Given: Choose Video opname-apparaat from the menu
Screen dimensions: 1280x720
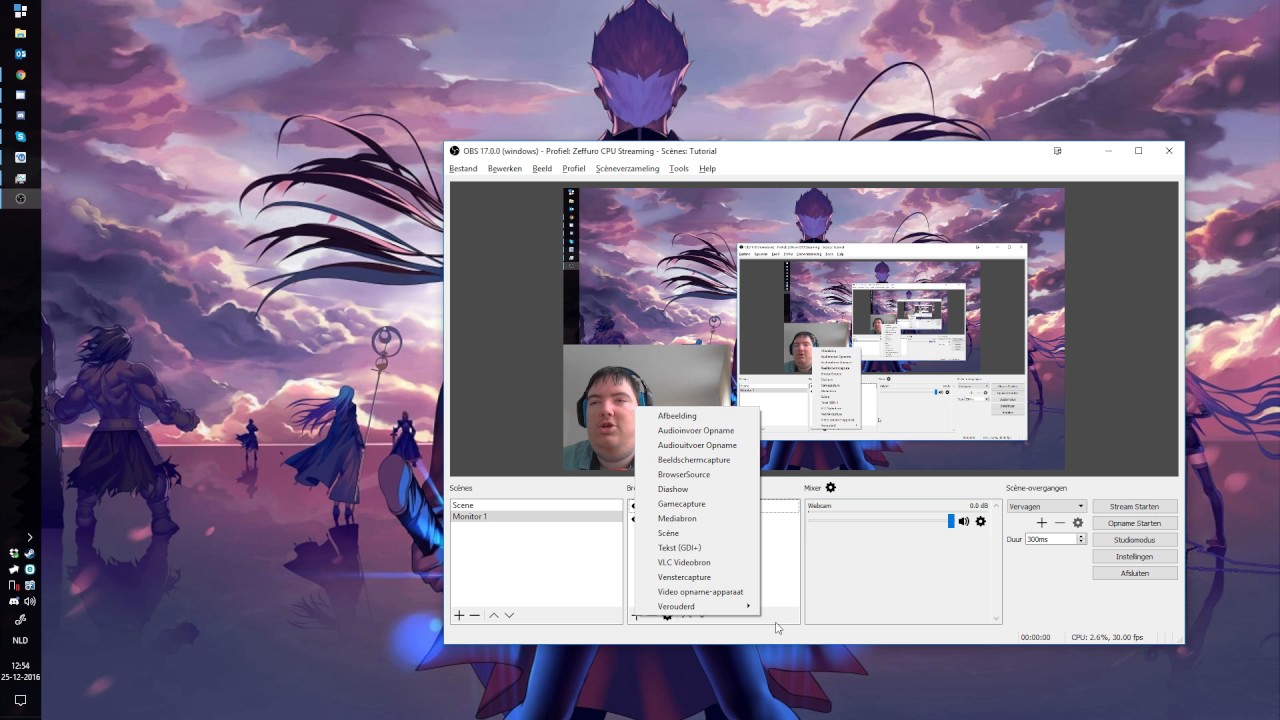Looking at the screenshot, I should pyautogui.click(x=698, y=592).
